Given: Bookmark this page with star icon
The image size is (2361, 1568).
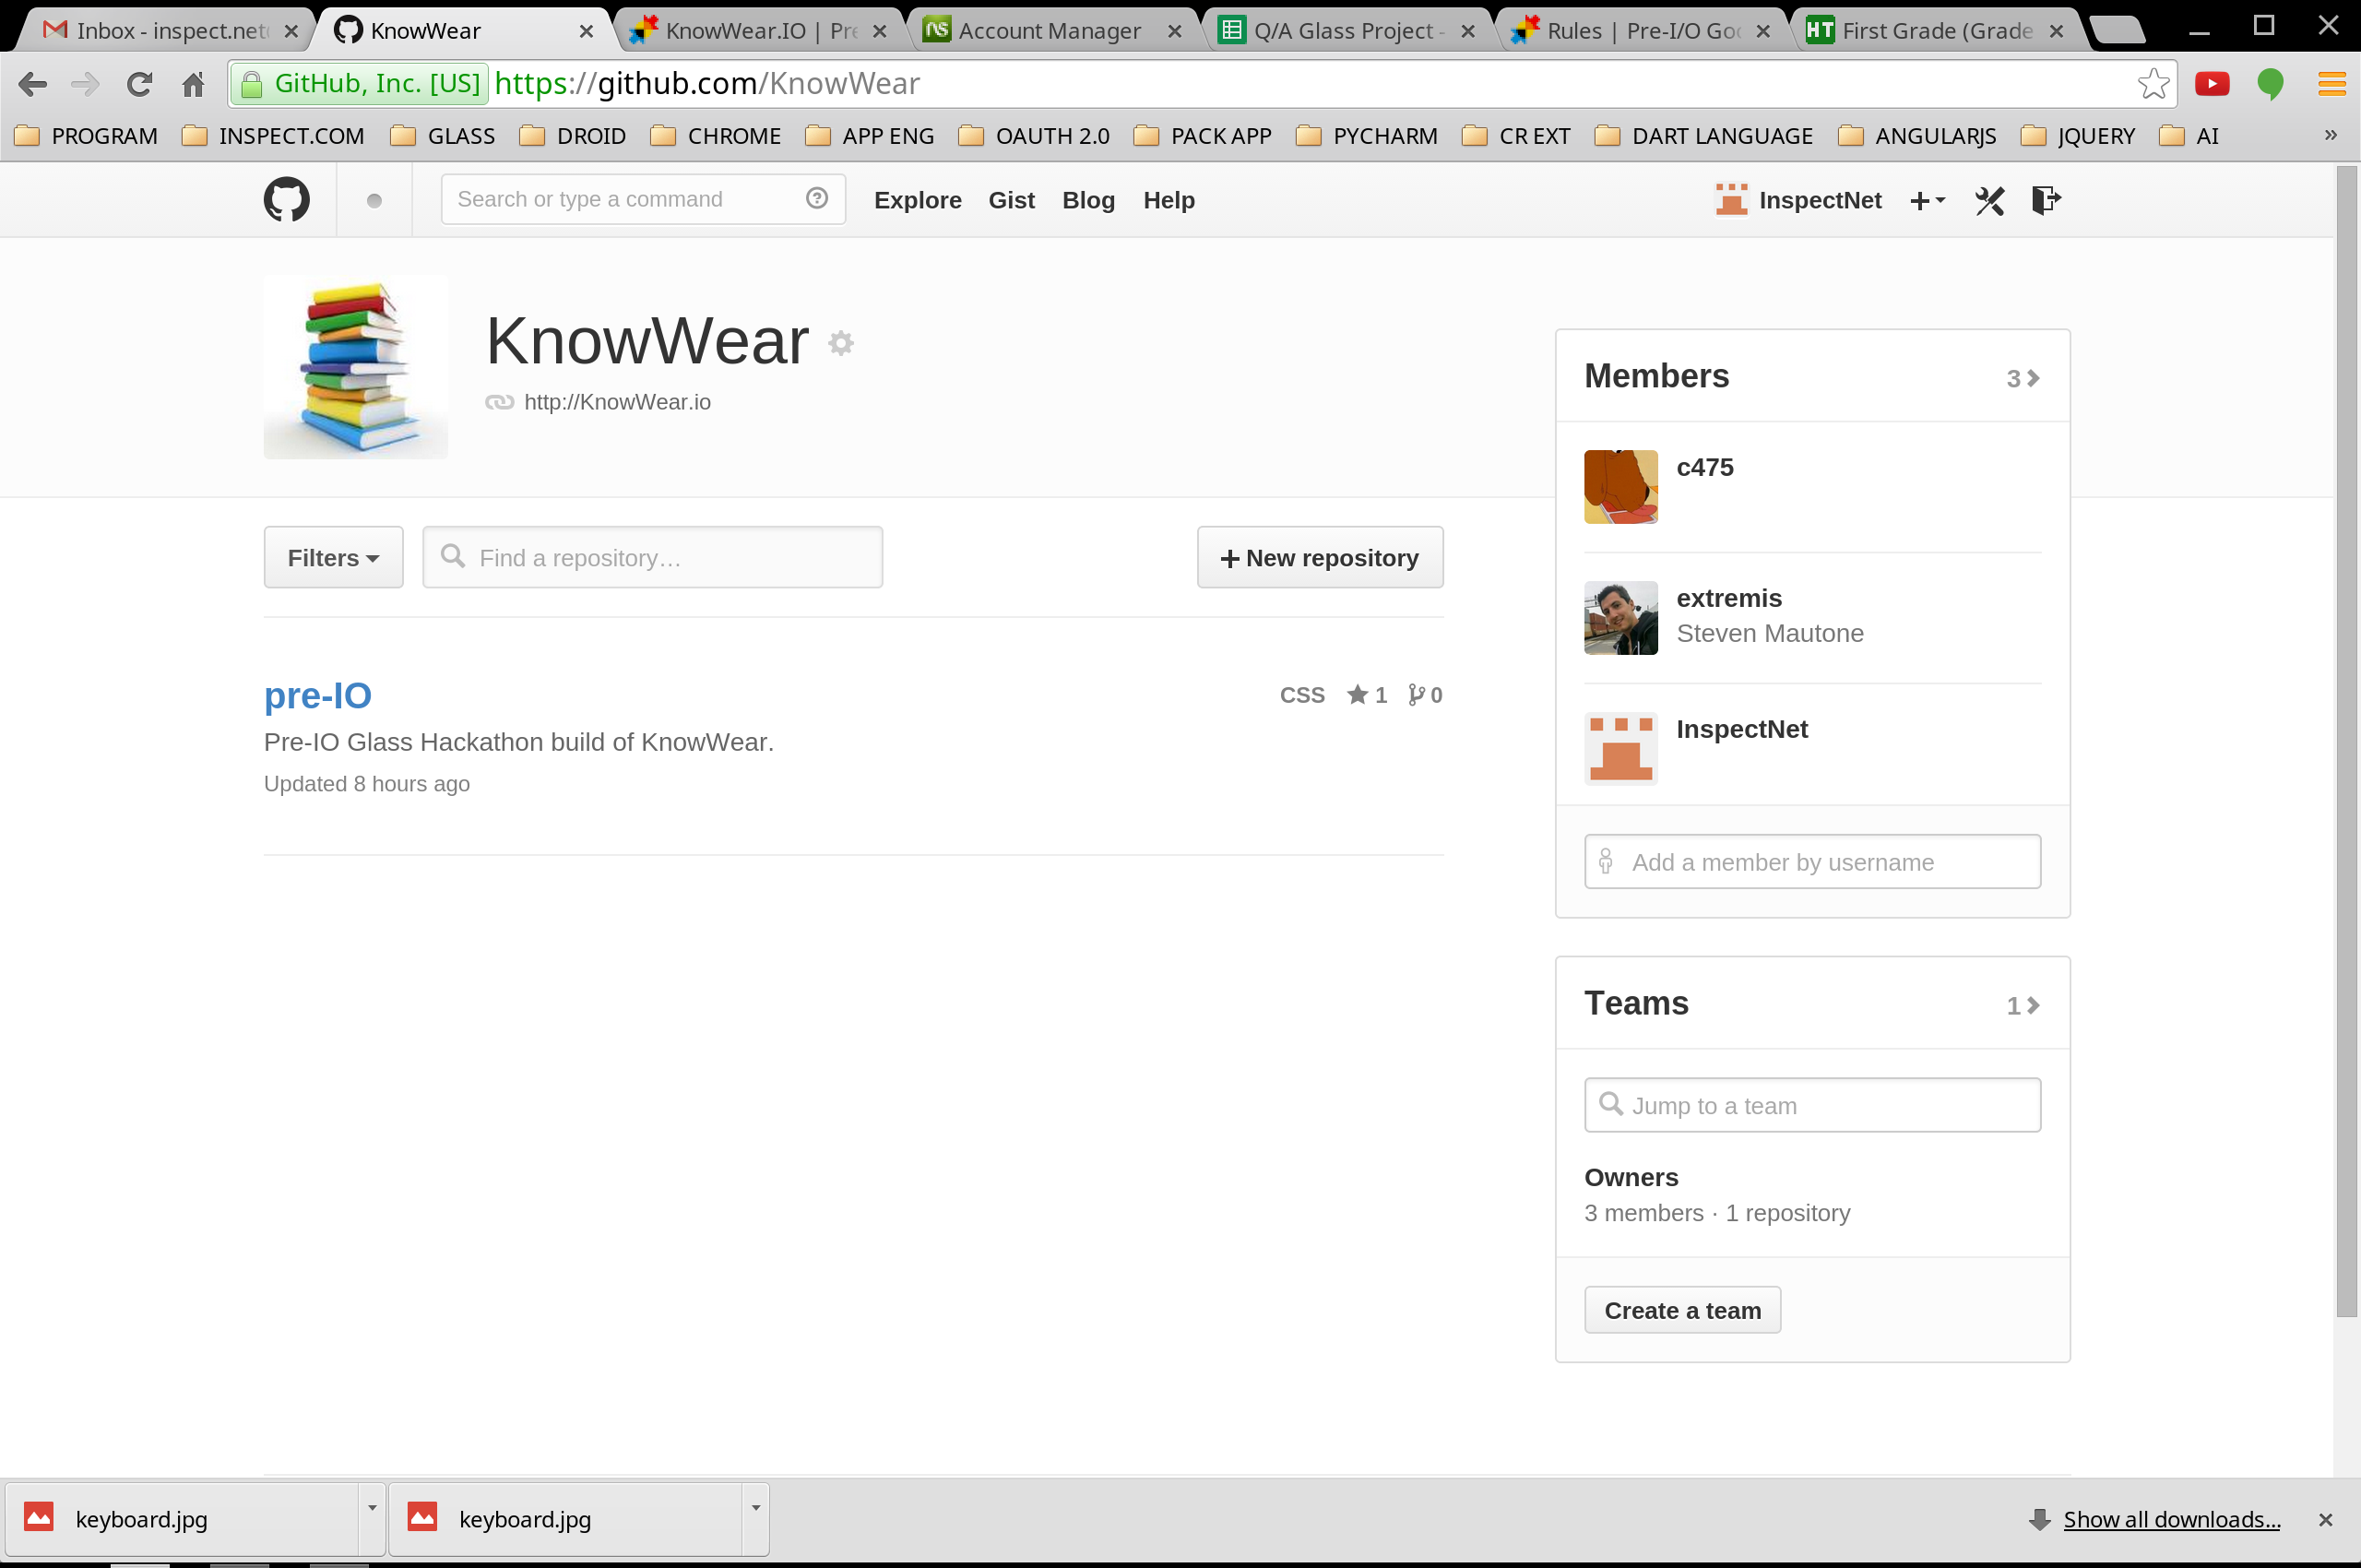Looking at the screenshot, I should tap(2153, 84).
